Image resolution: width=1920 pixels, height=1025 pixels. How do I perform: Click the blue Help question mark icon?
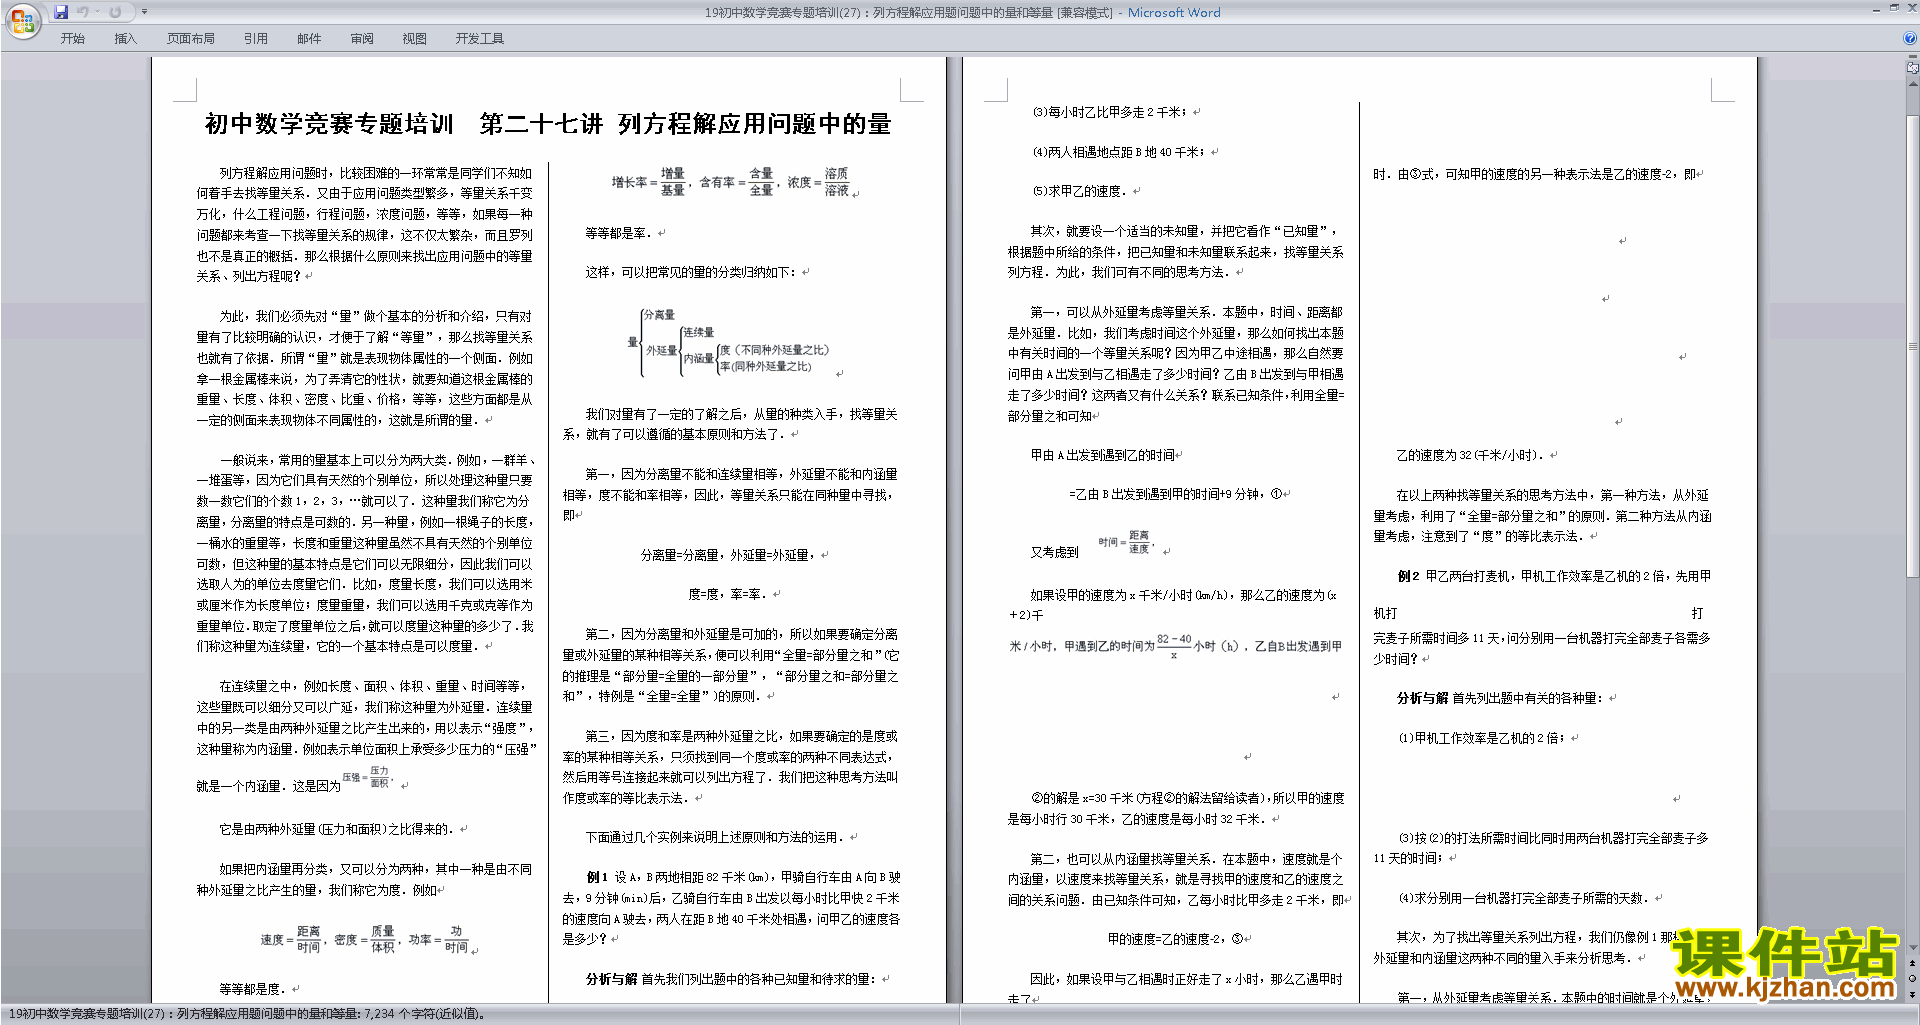[1910, 38]
